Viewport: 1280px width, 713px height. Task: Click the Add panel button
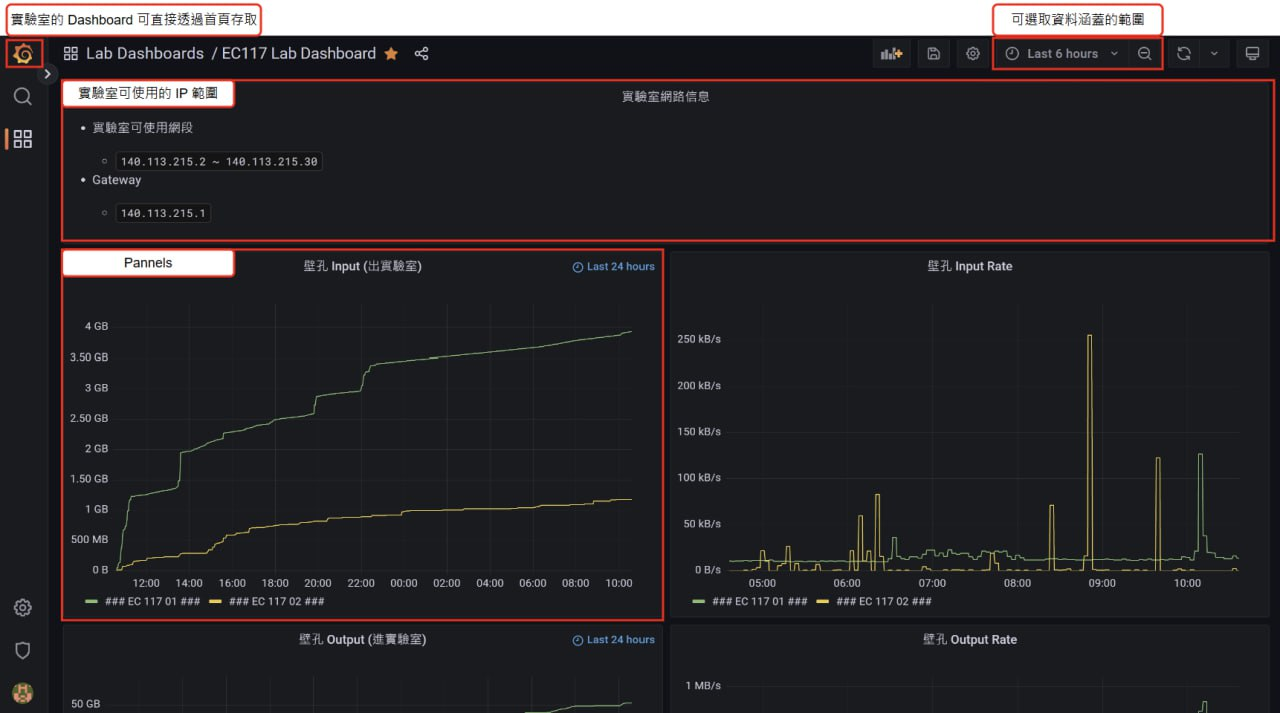pyautogui.click(x=891, y=54)
